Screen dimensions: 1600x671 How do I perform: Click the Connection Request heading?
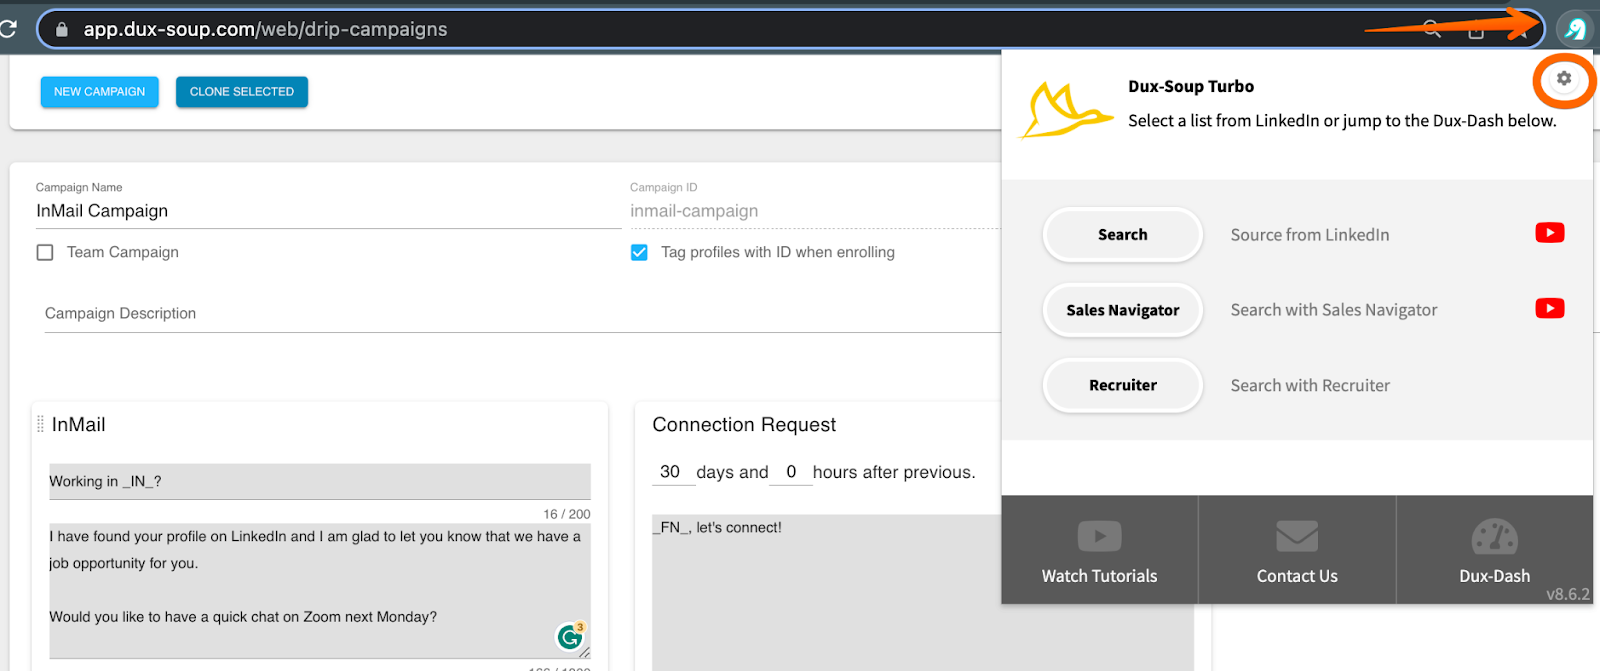tap(744, 424)
